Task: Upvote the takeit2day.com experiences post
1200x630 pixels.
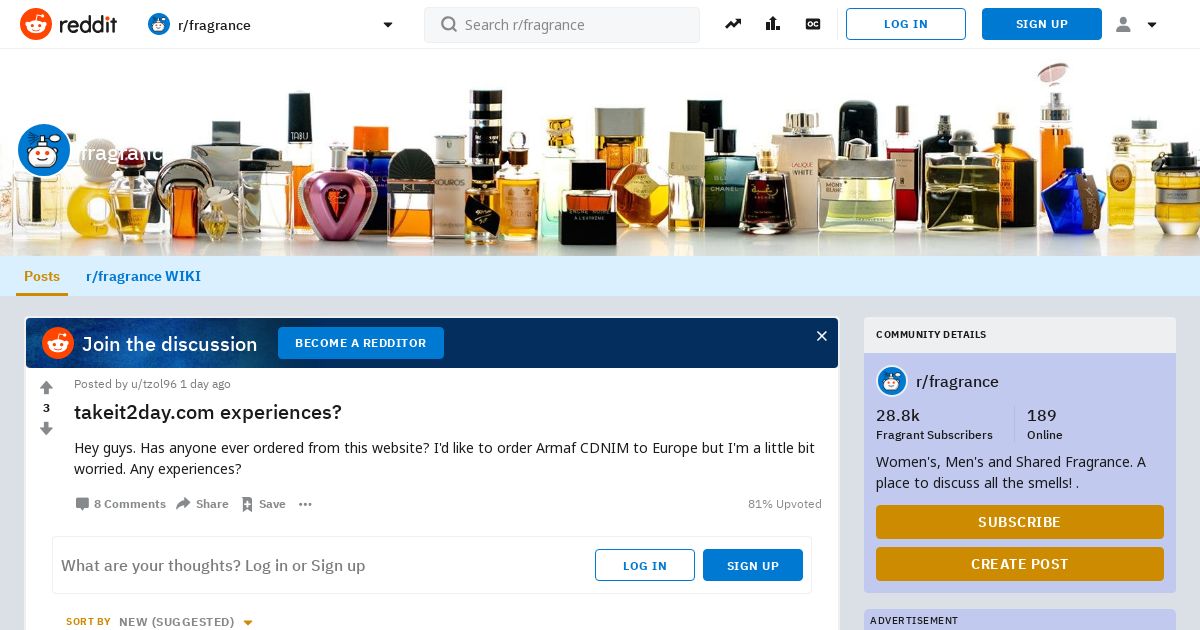Action: [x=46, y=388]
